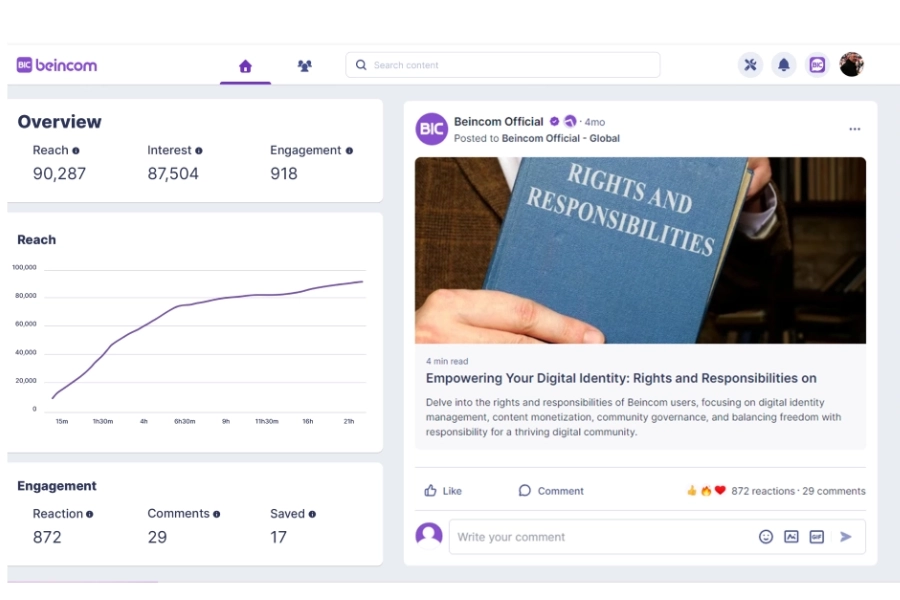Click the Interest value 87,504
The width and height of the screenshot is (900, 600).
173,174
